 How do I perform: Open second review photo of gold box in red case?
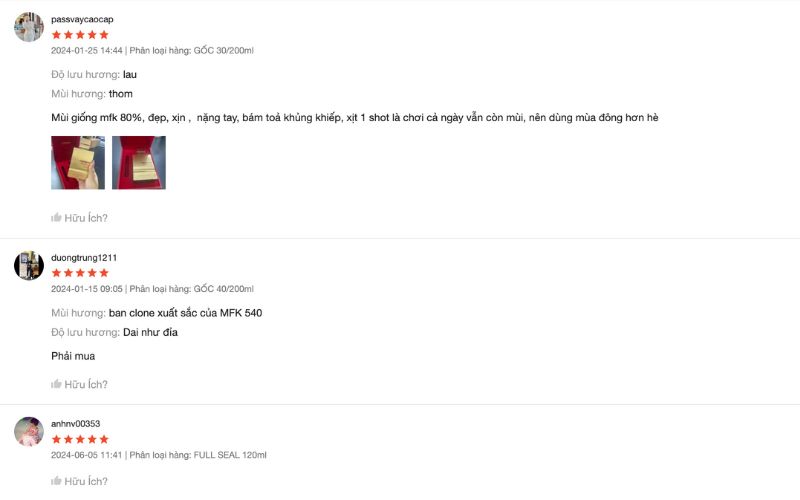[x=139, y=163]
